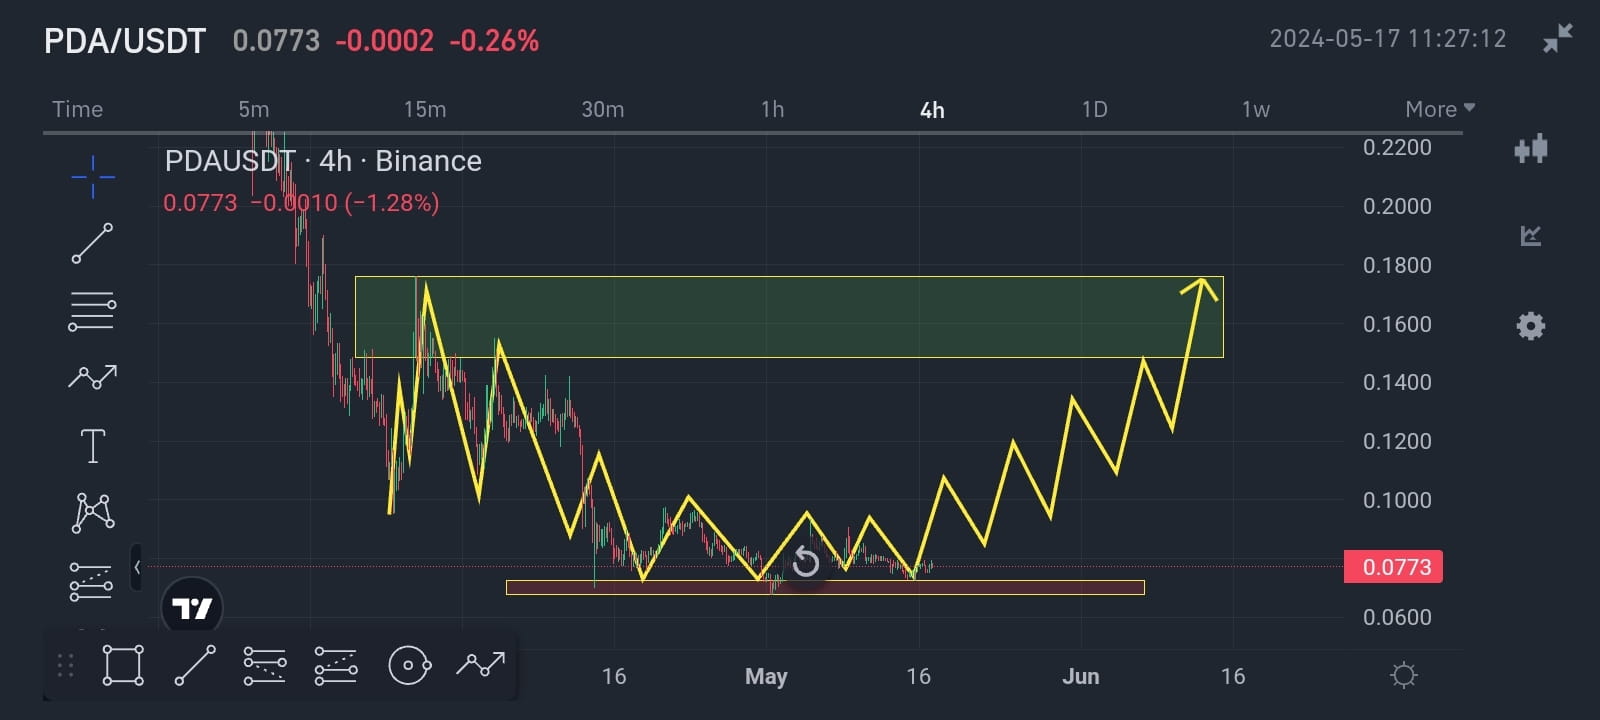Select the path arrow tool in floating toolbar
Viewport: 1600px width, 720px height.
(x=481, y=663)
